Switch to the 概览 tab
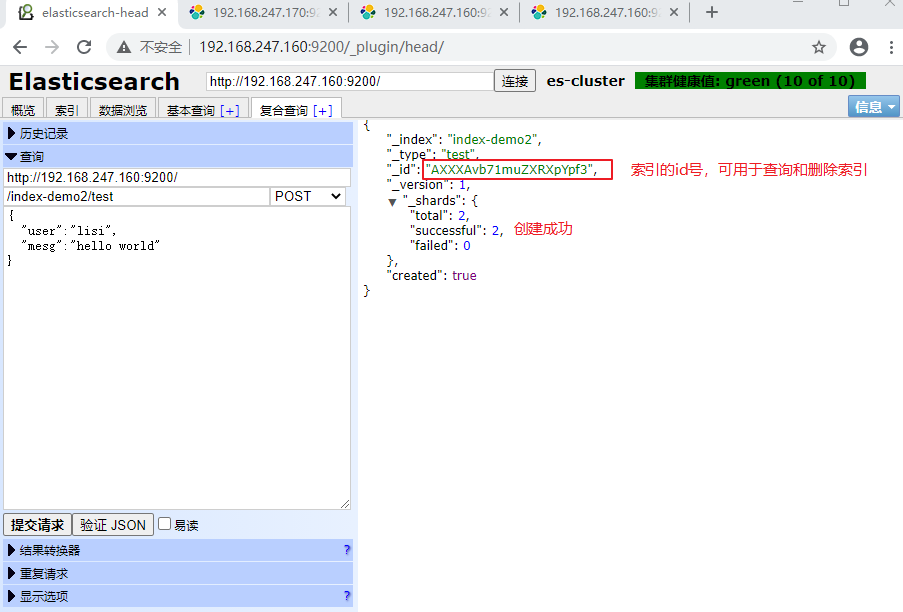The width and height of the screenshot is (903, 612). click(23, 110)
